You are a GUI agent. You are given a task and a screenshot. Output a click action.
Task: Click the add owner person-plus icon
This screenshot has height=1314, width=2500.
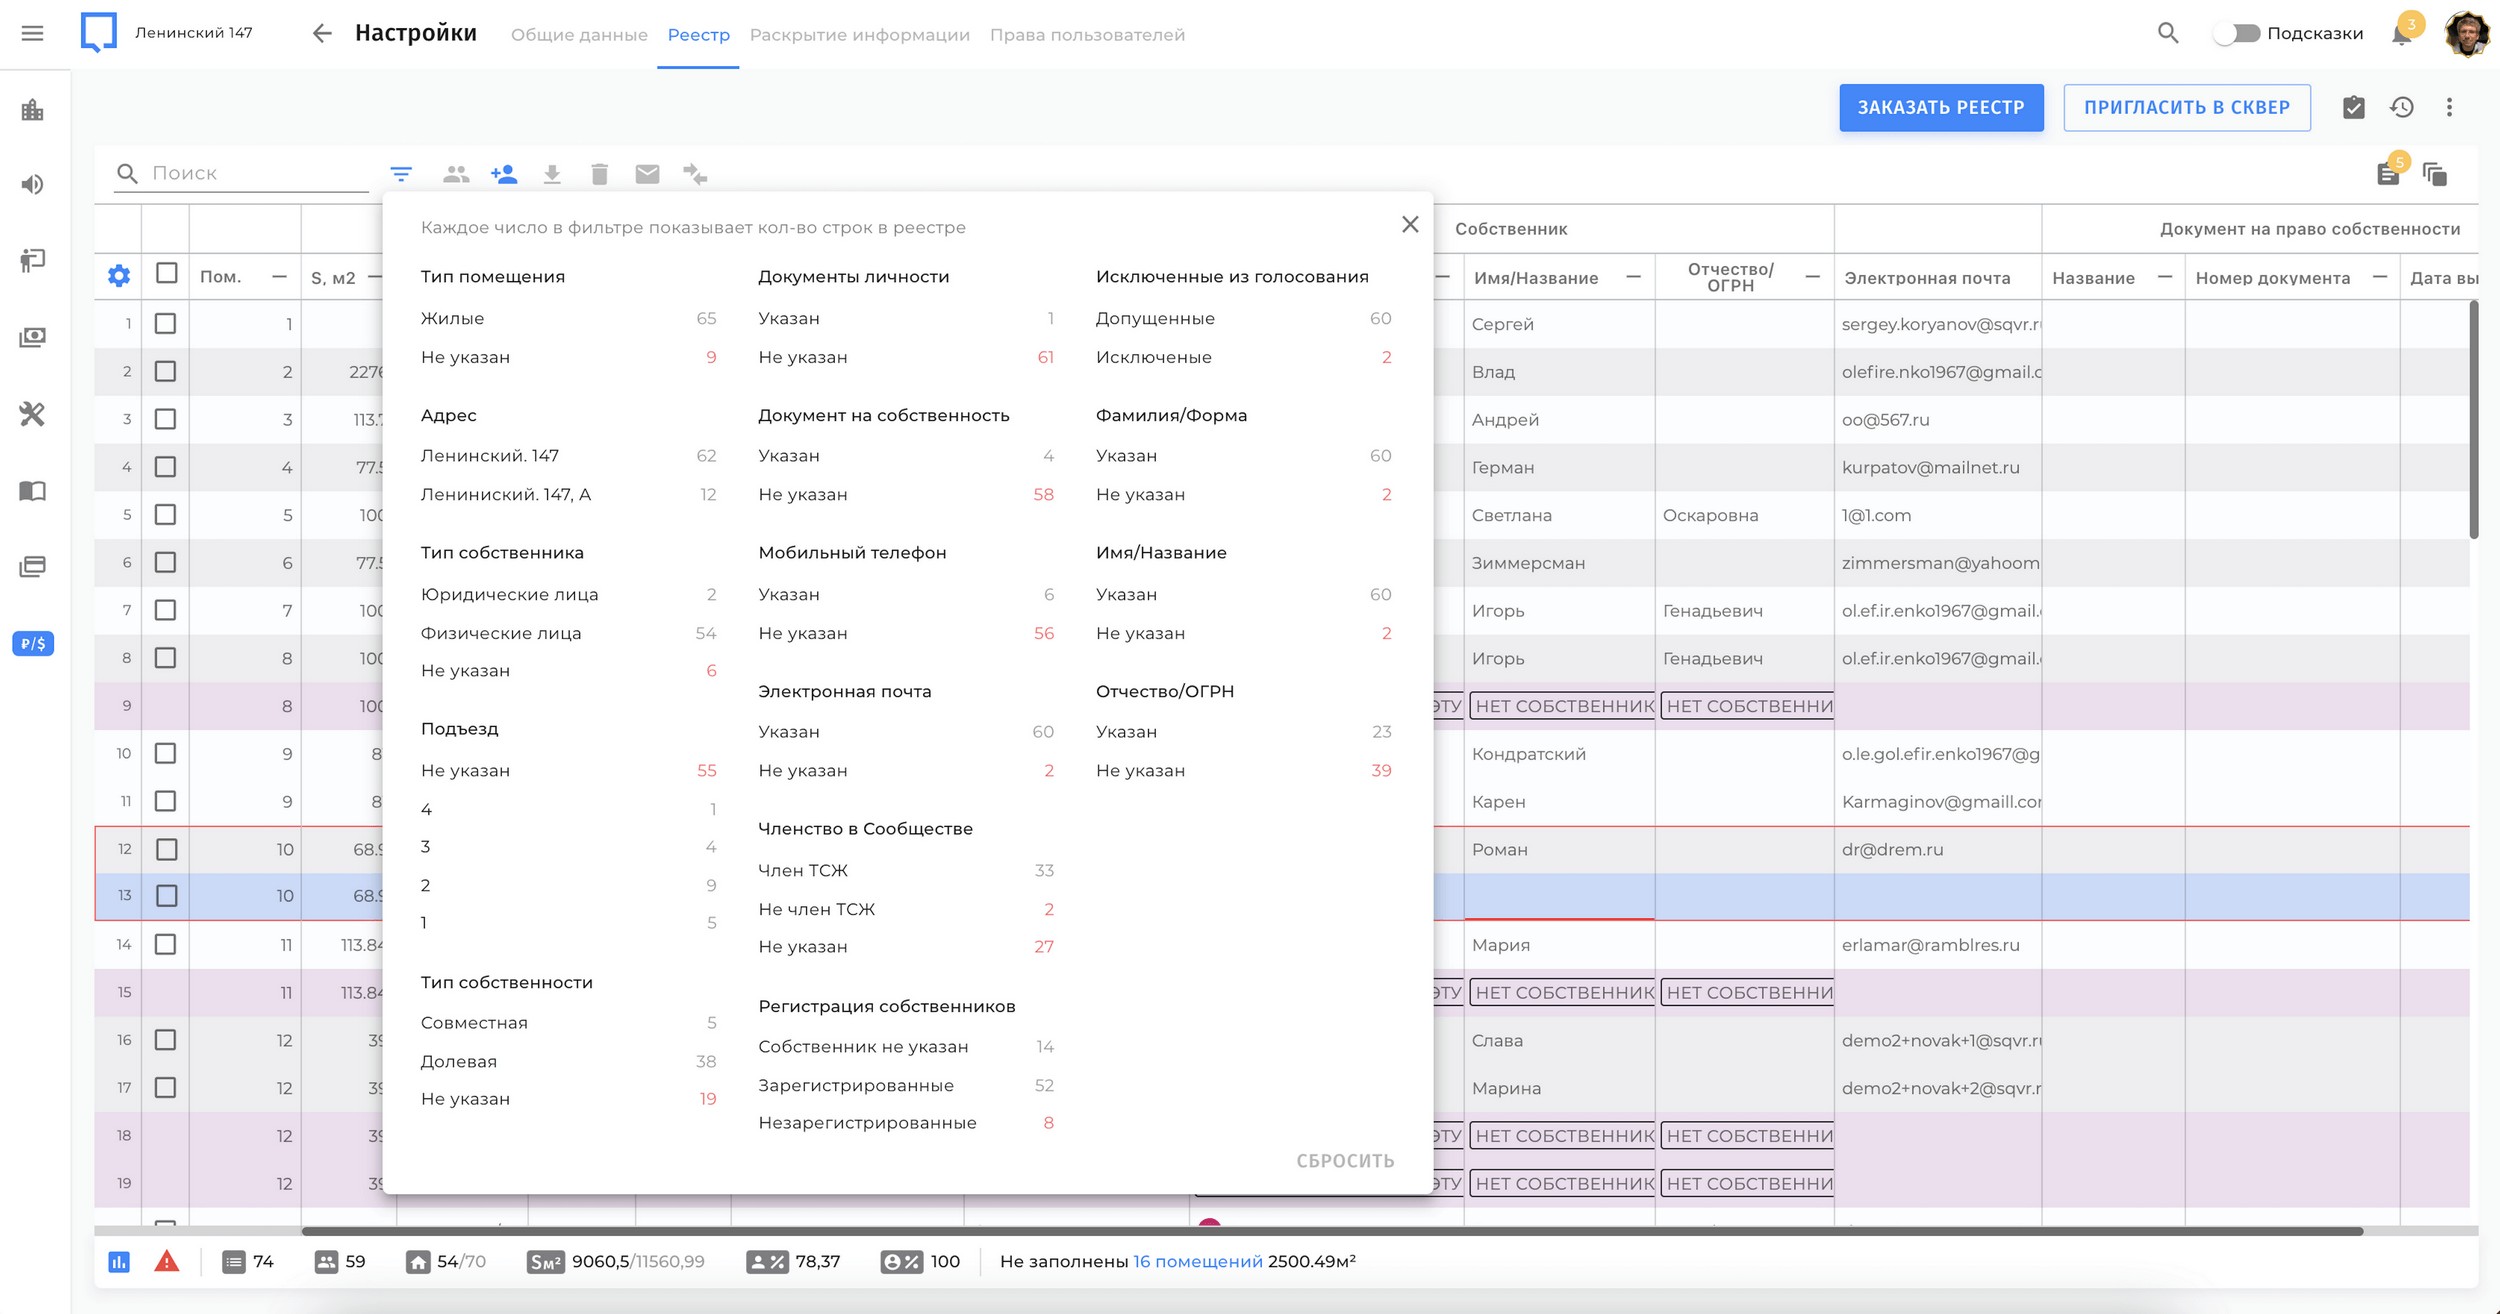pos(504,174)
